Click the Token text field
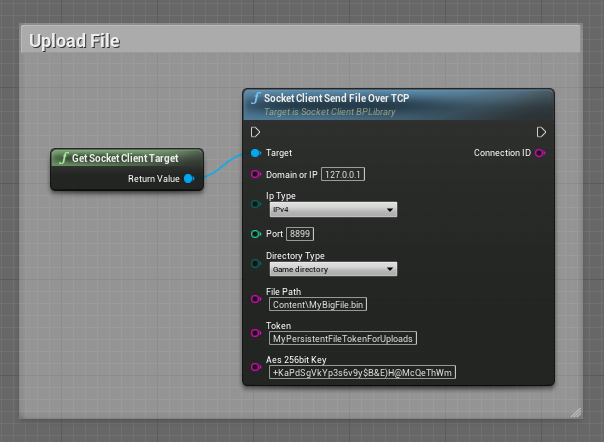 point(341,338)
